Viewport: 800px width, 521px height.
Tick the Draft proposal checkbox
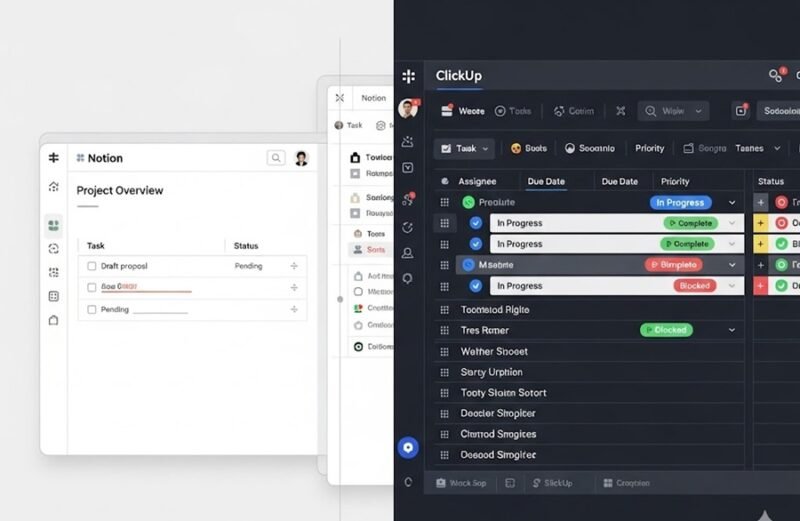pos(92,266)
